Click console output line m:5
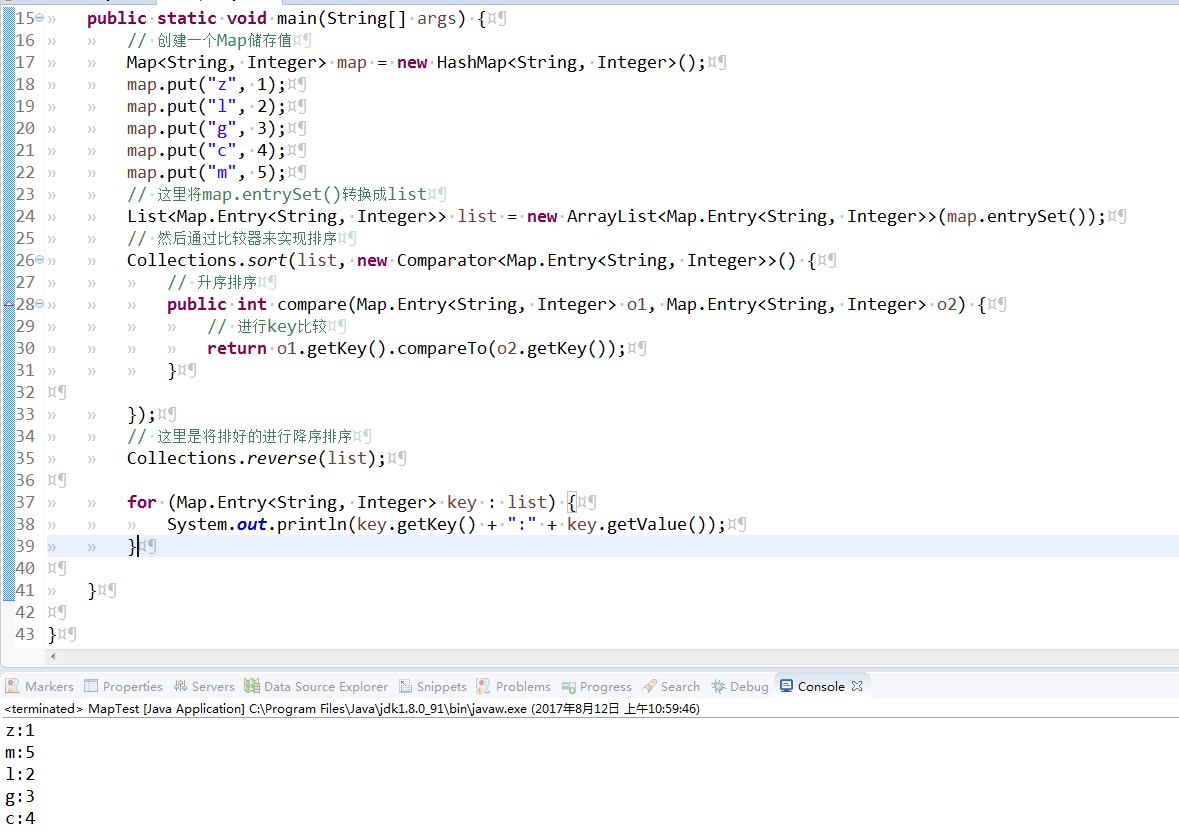 [20, 752]
